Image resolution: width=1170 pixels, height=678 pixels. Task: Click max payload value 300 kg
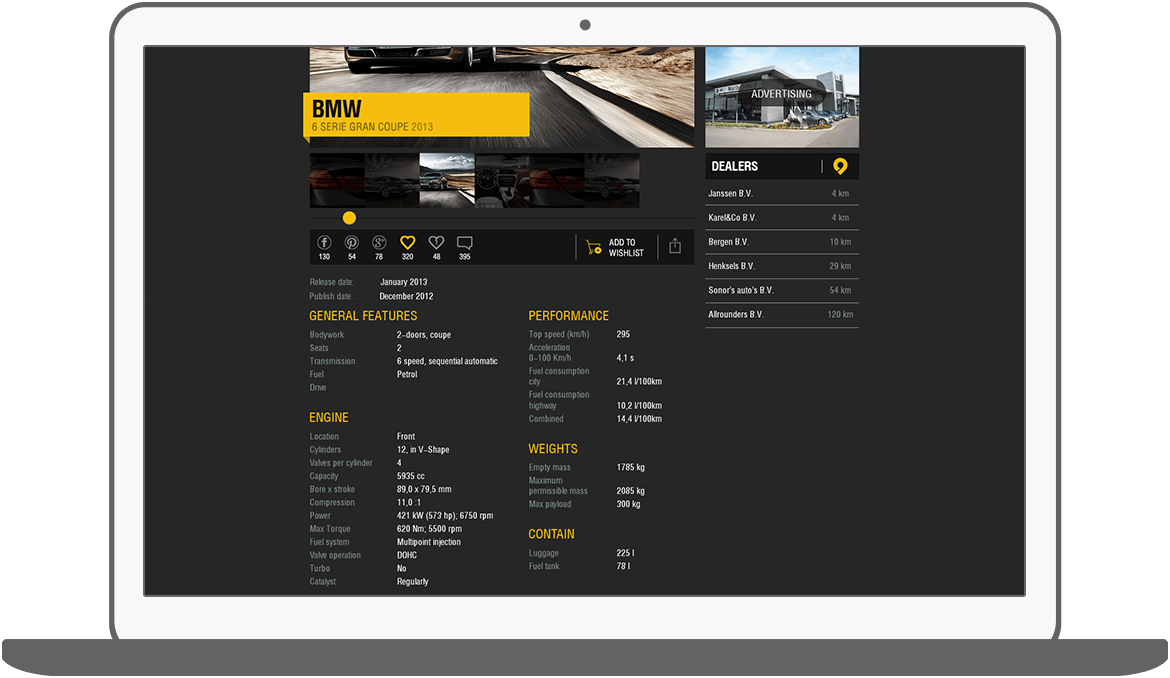pyautogui.click(x=628, y=504)
